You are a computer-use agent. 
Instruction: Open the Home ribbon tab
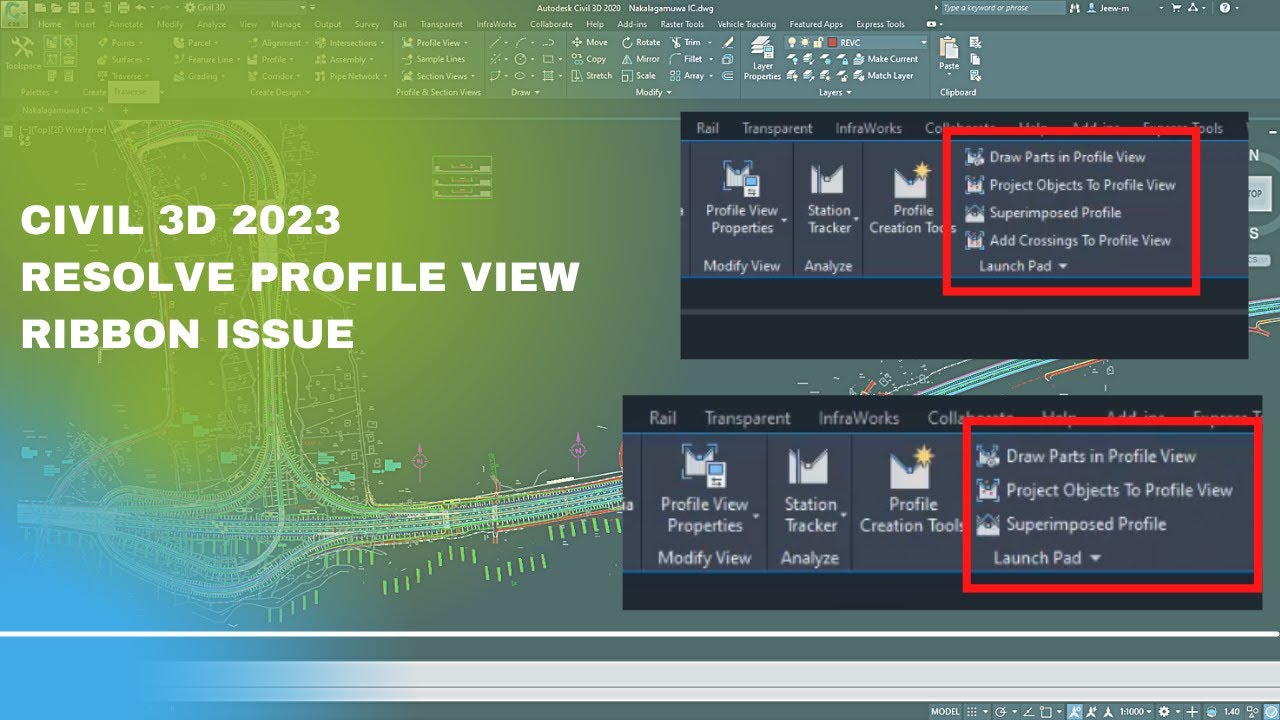[50, 24]
